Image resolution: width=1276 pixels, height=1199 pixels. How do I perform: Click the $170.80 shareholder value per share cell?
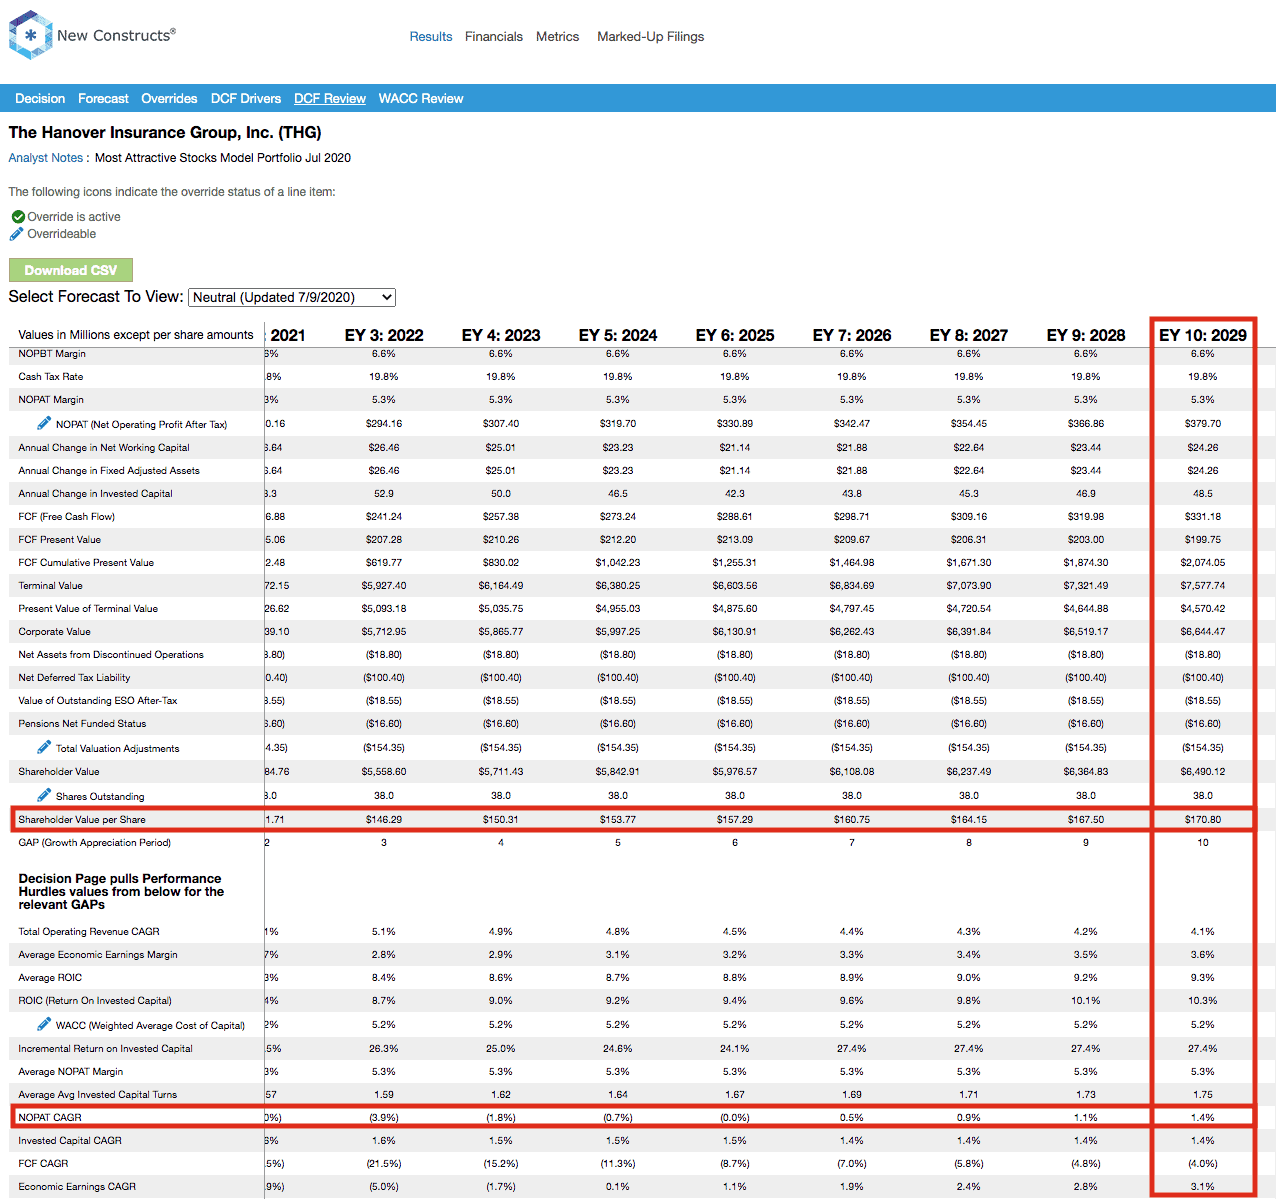(x=1203, y=819)
